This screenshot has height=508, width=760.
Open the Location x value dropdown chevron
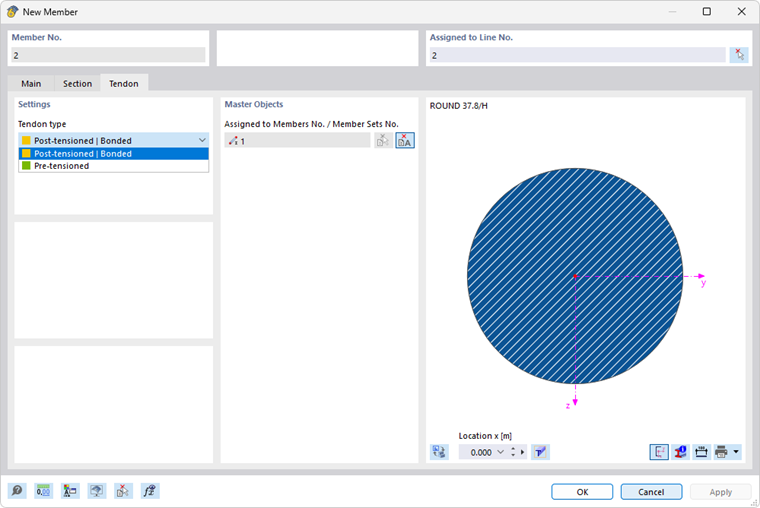pyautogui.click(x=501, y=452)
